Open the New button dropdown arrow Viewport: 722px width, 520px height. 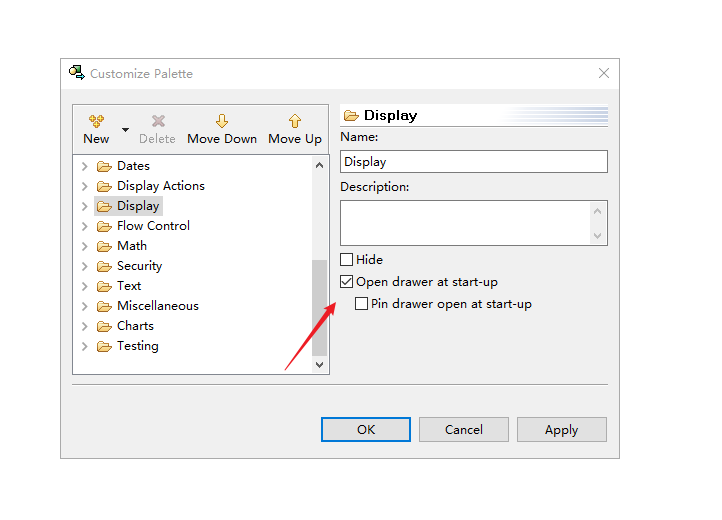(x=125, y=130)
